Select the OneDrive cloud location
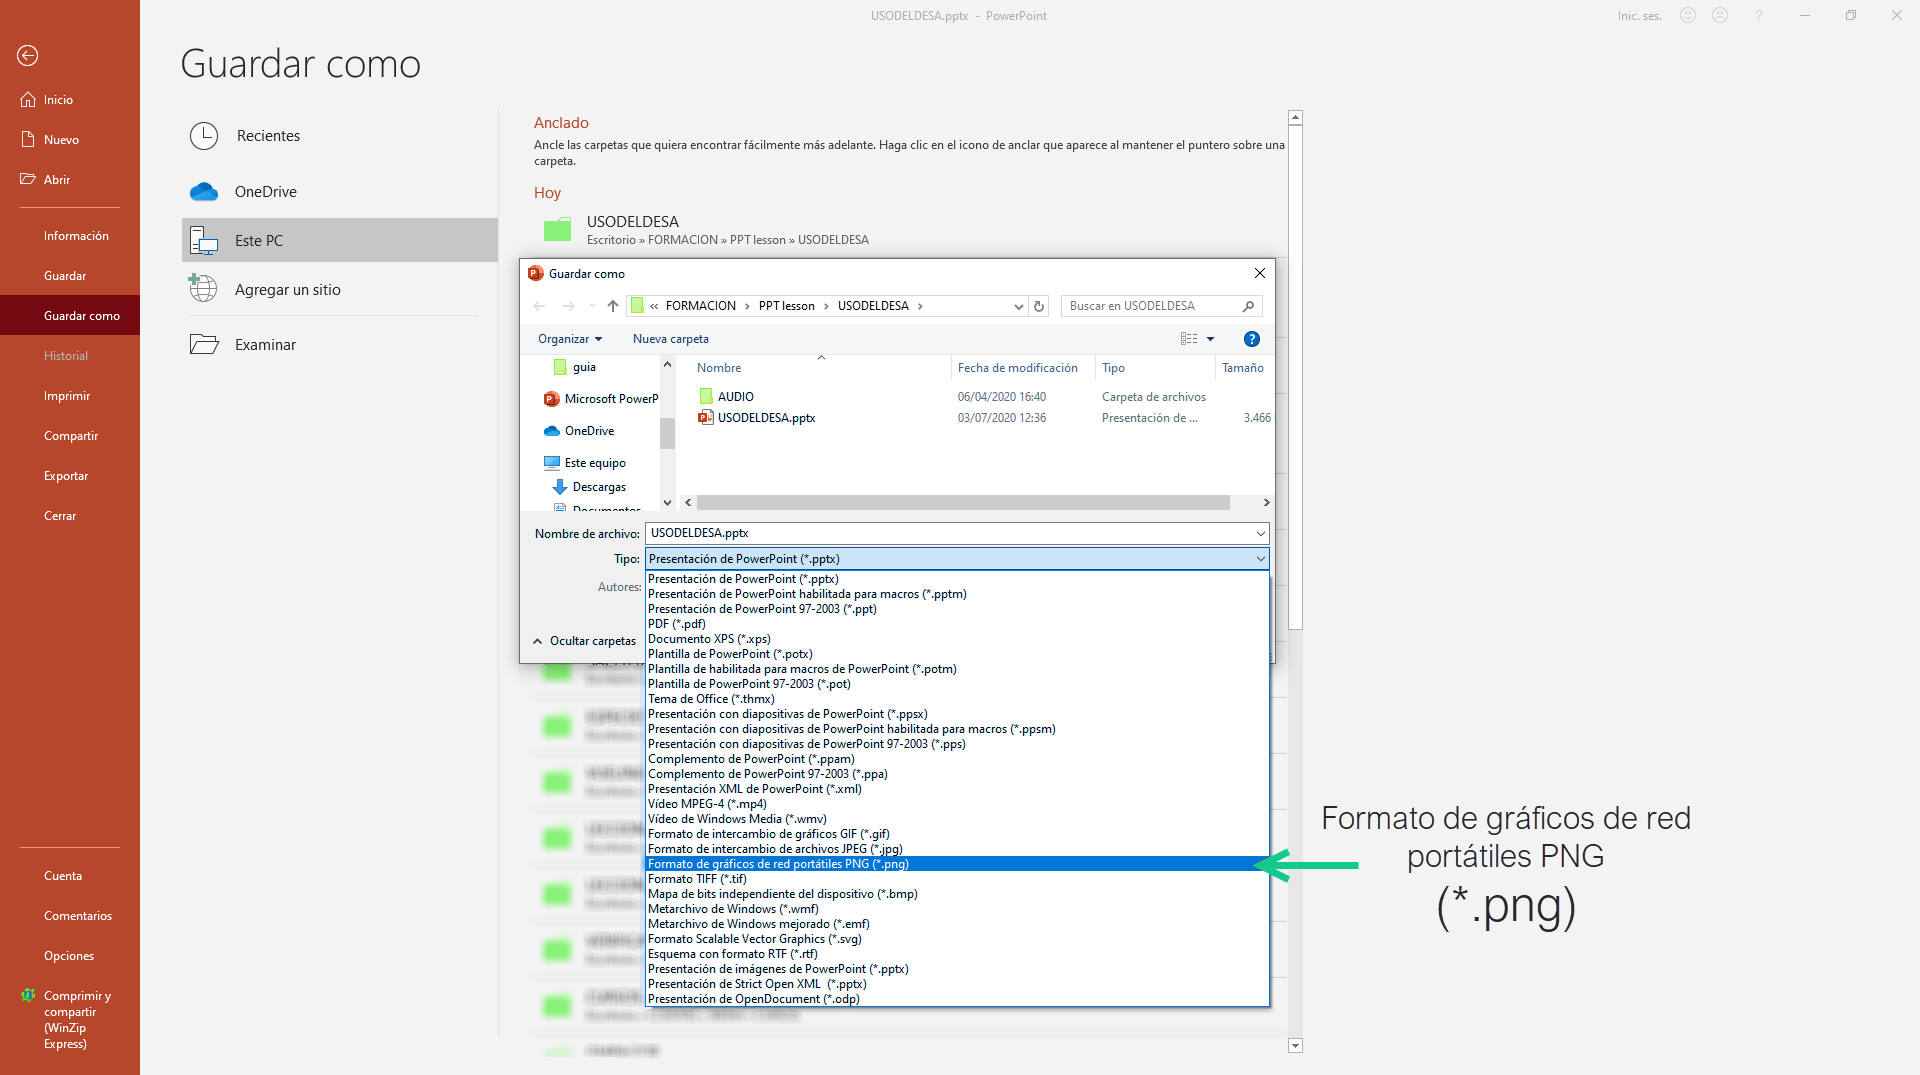Image resolution: width=1920 pixels, height=1075 pixels. coord(265,192)
